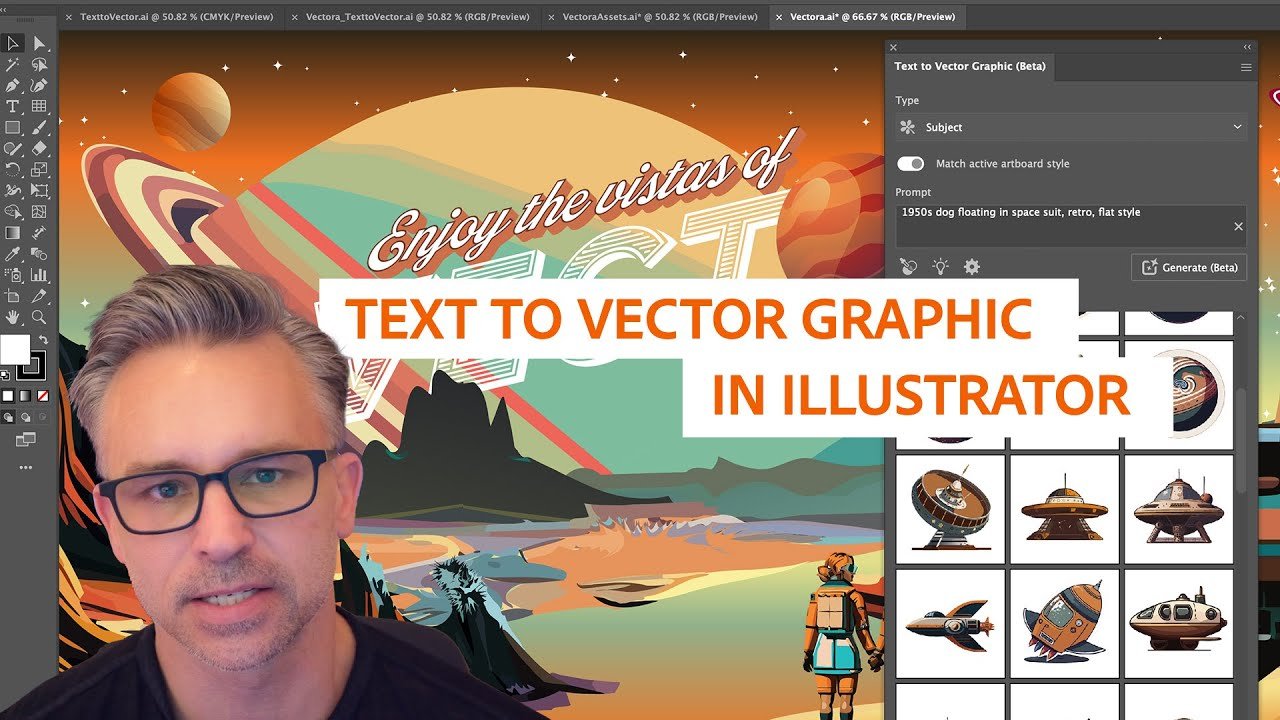The width and height of the screenshot is (1280, 720).
Task: Select the Zoom tool
Action: (39, 317)
